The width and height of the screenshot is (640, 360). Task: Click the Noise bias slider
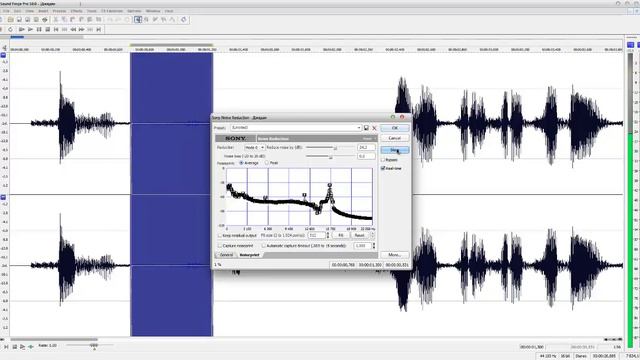(330, 156)
